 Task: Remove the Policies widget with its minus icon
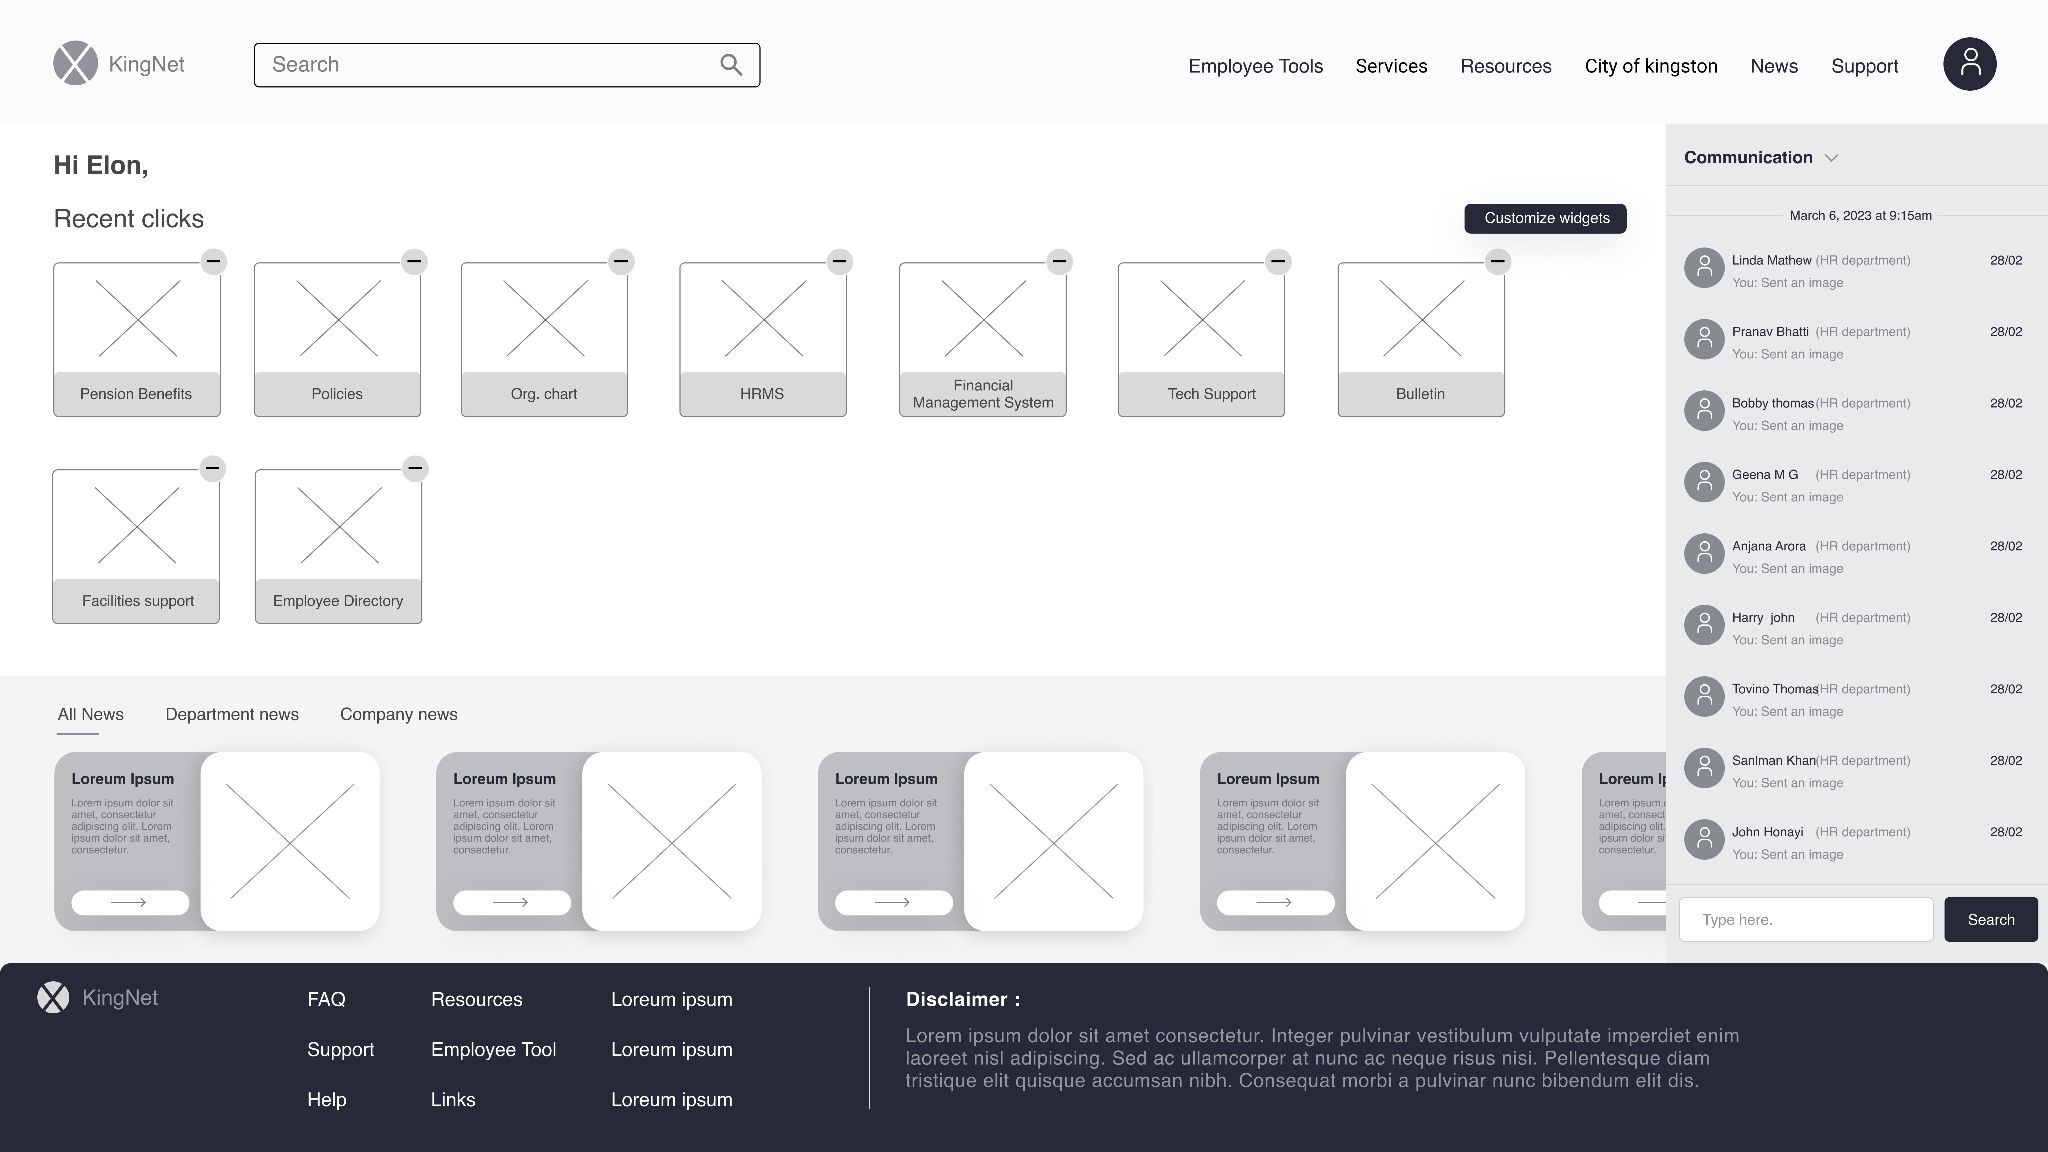point(415,262)
